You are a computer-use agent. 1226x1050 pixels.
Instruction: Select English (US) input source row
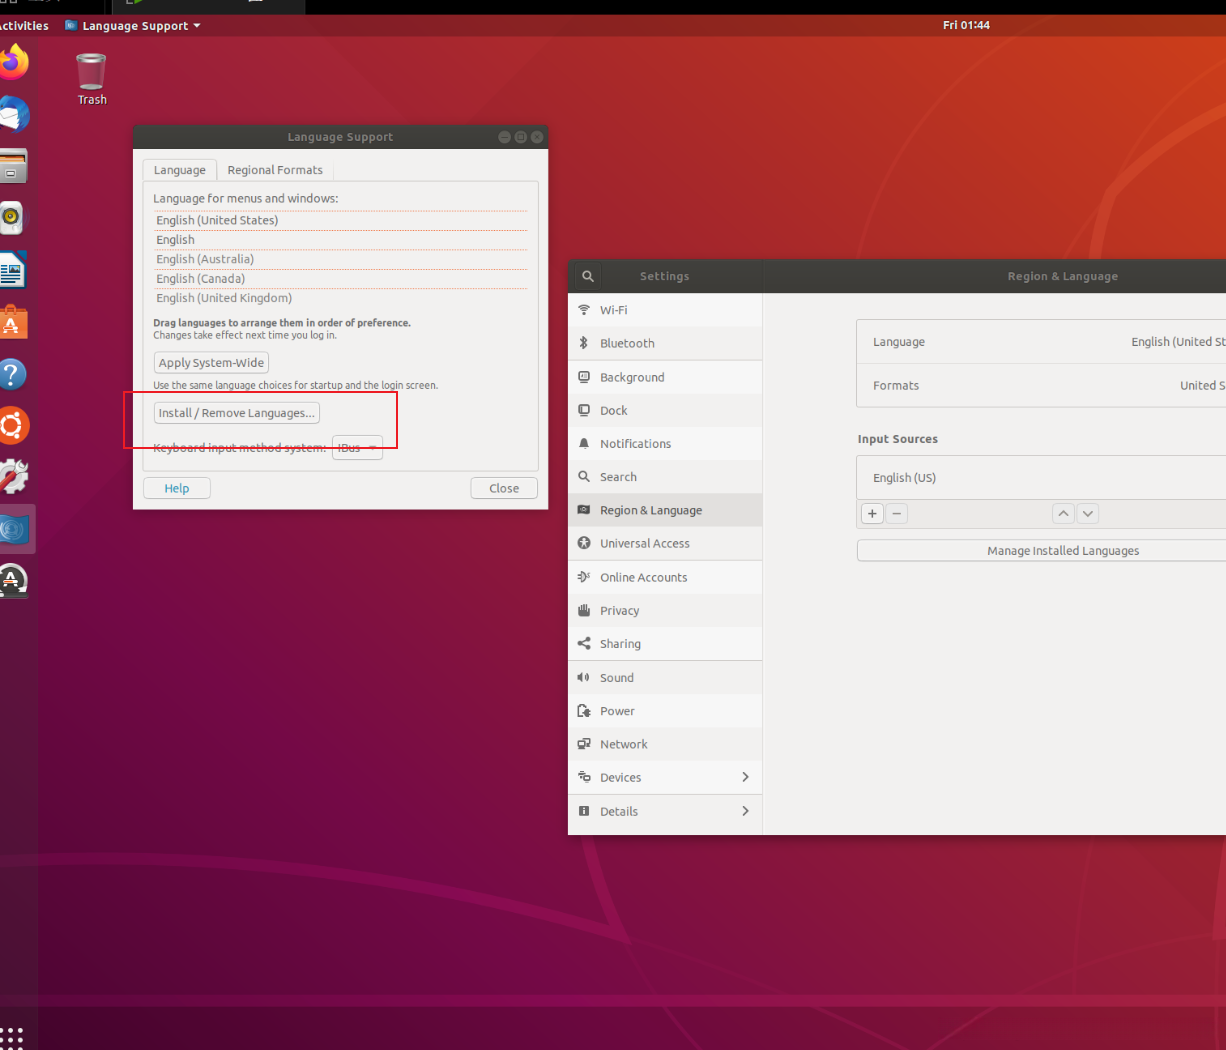pos(1042,478)
